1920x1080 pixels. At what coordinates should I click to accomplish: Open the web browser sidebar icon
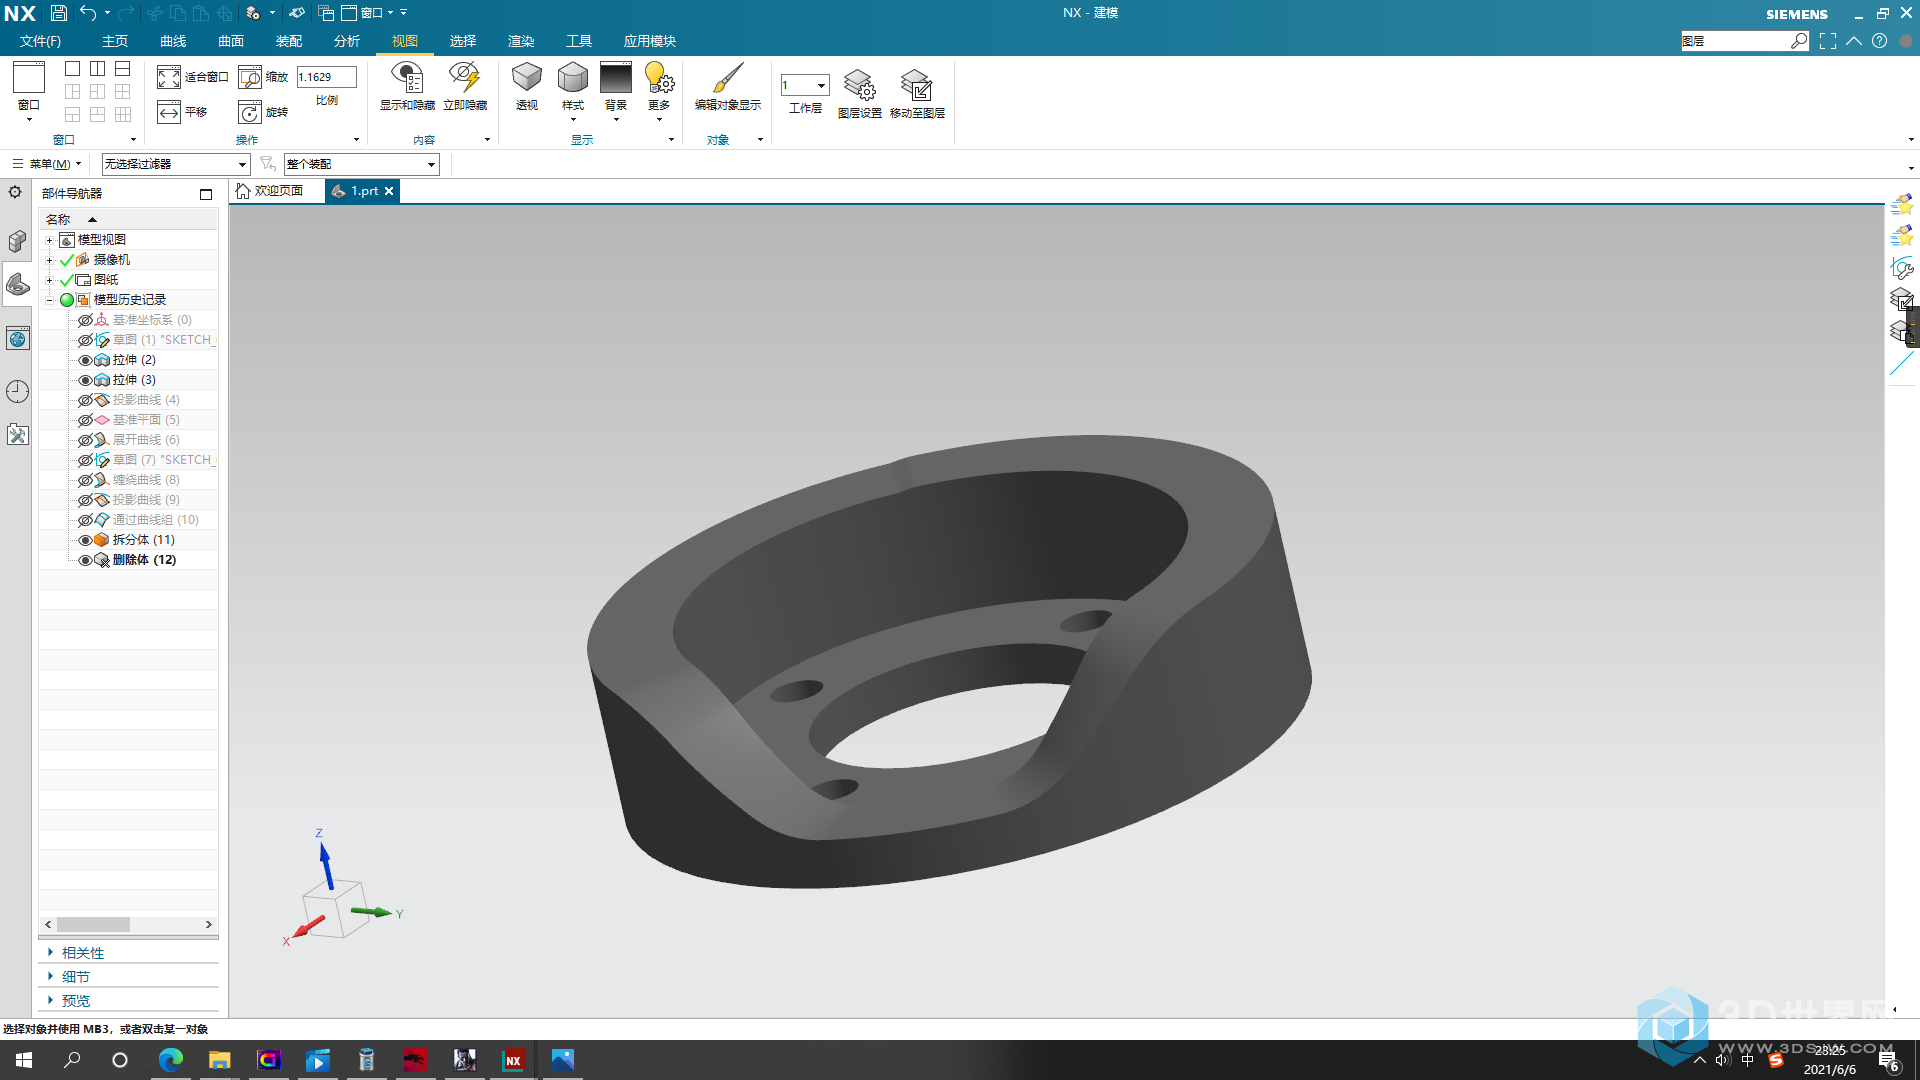17,339
